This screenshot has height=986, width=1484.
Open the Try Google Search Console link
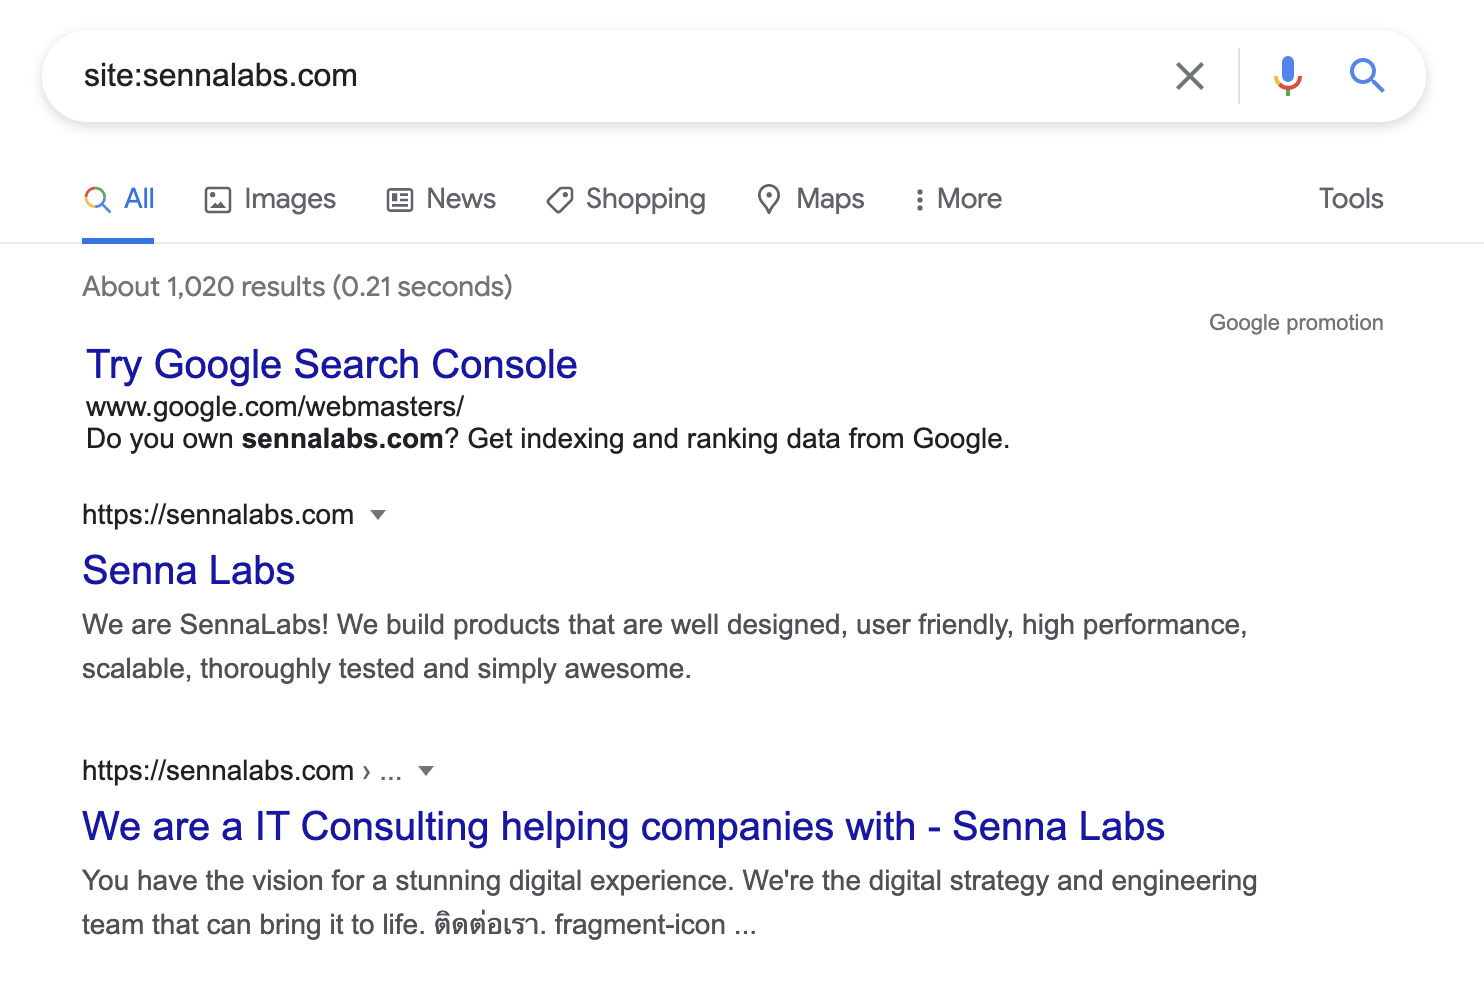tap(331, 365)
